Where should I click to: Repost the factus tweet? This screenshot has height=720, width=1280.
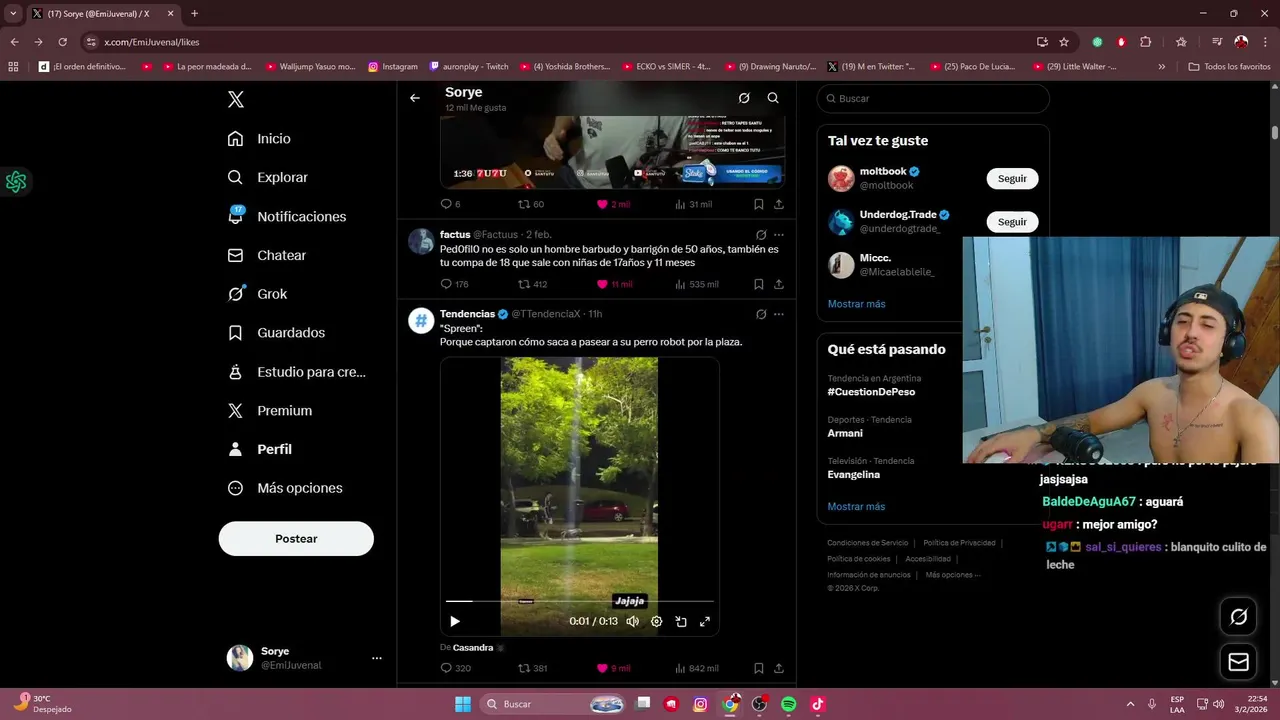pos(532,284)
